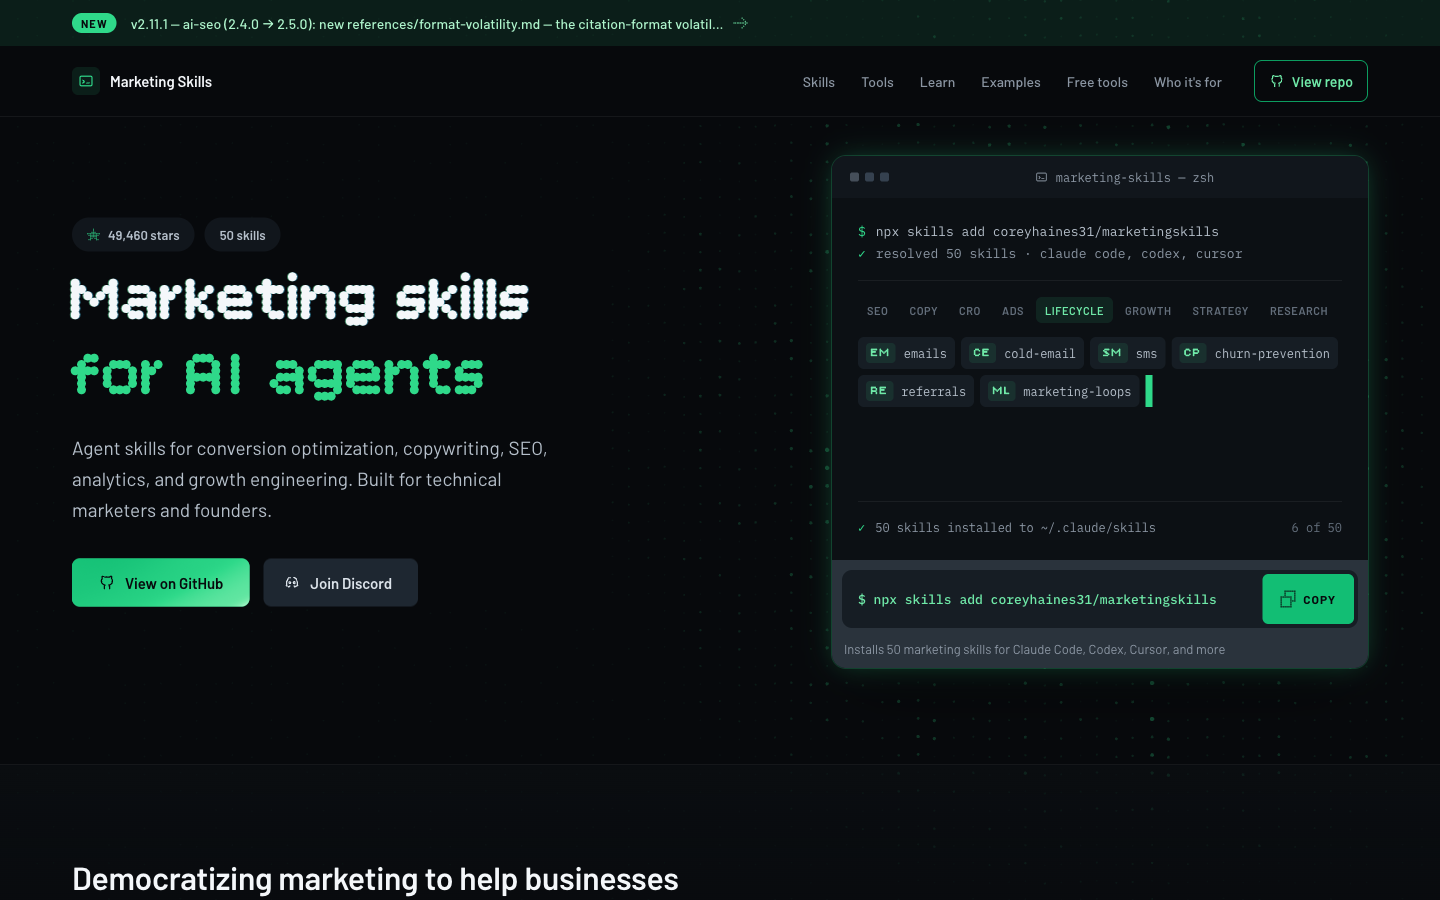Select the LIFECYCLE tab
This screenshot has width=1440, height=900.
[1074, 311]
